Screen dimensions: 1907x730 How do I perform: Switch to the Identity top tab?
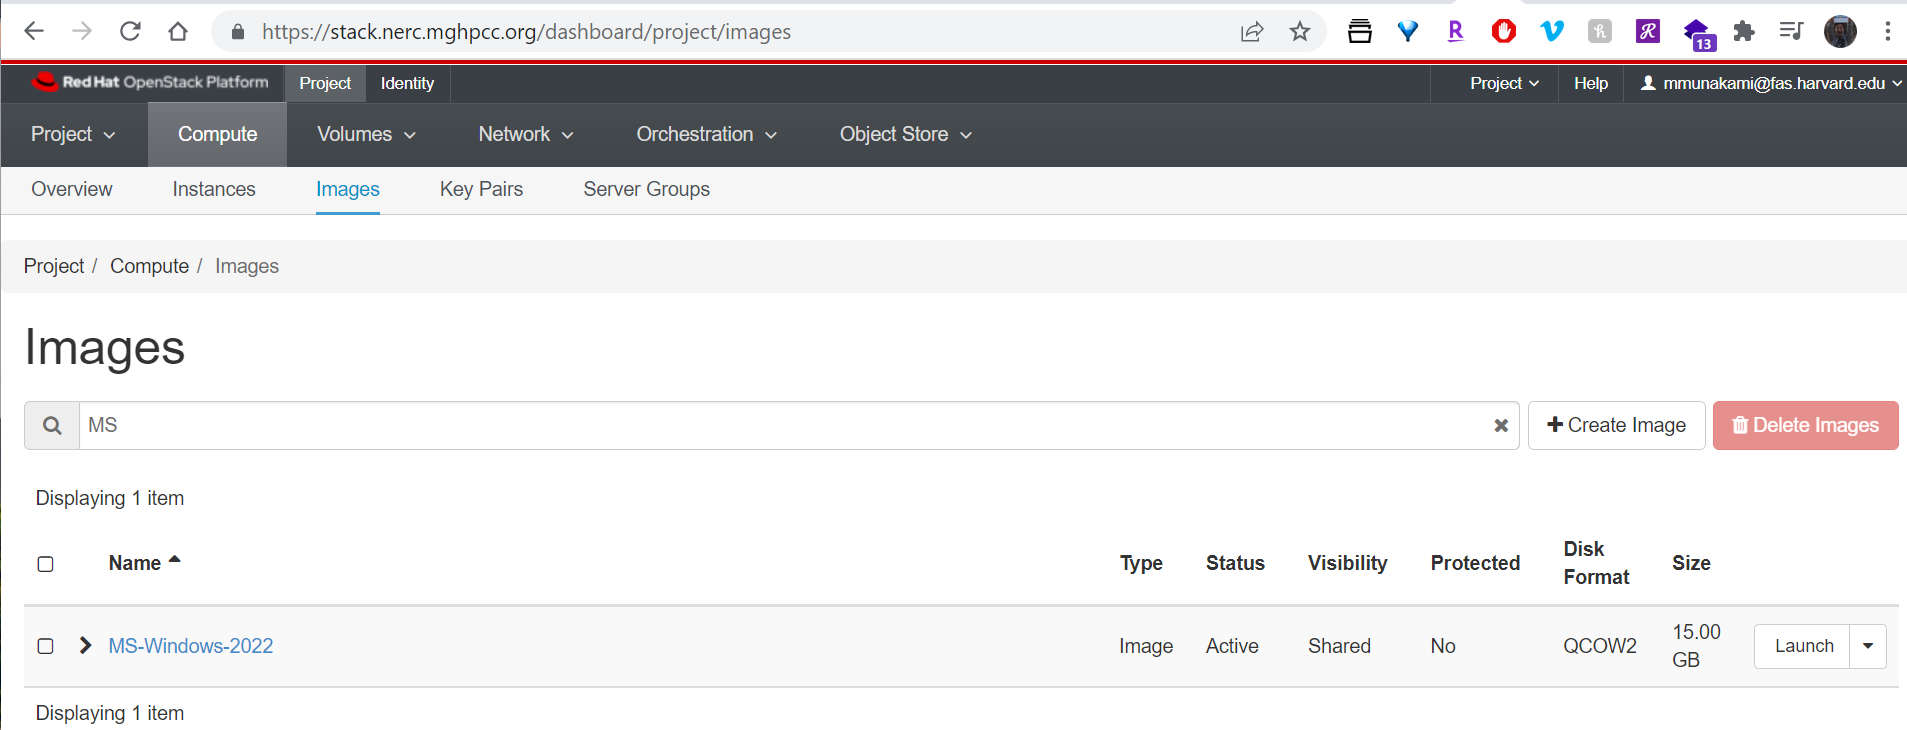coord(407,84)
